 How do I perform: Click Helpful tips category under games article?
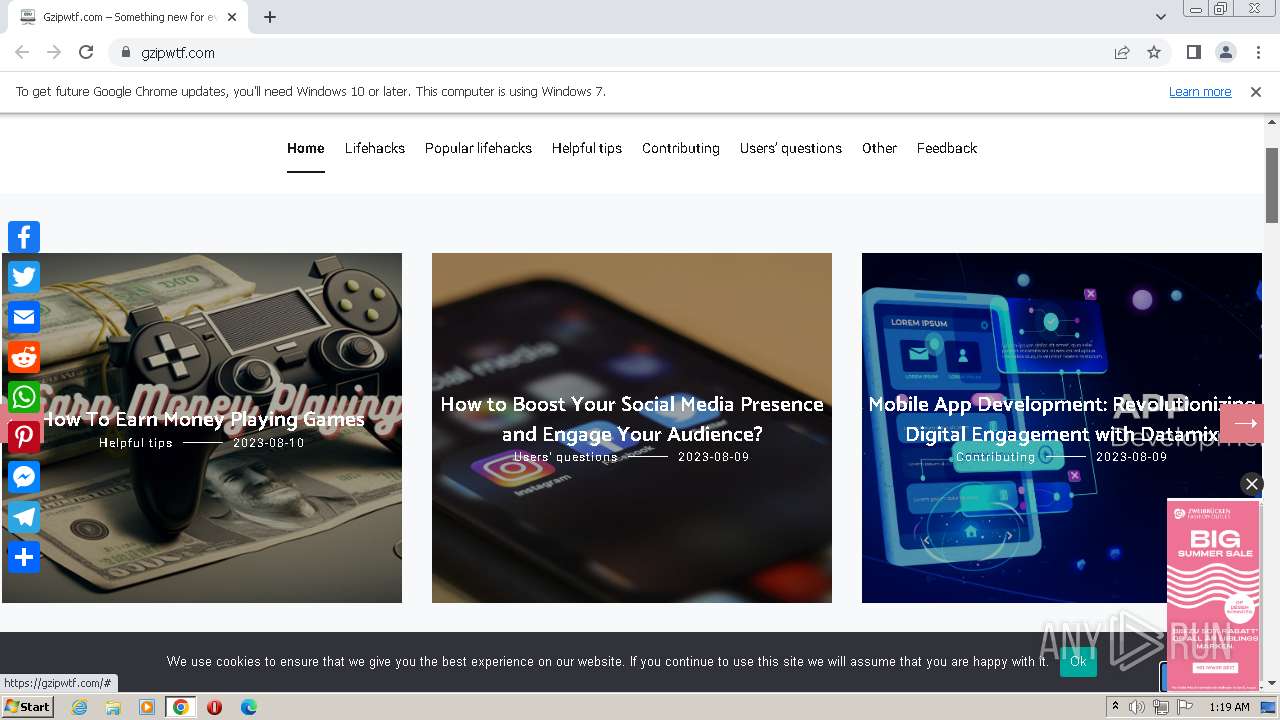(136, 443)
